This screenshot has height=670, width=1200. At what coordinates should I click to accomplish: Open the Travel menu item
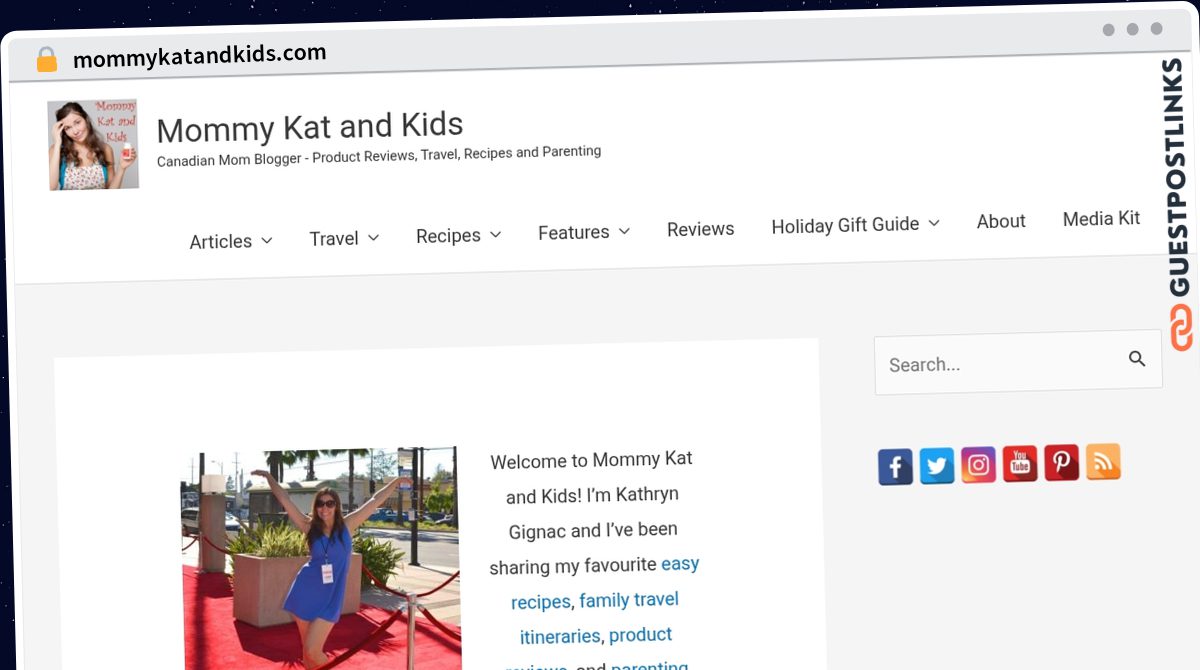pyautogui.click(x=334, y=238)
